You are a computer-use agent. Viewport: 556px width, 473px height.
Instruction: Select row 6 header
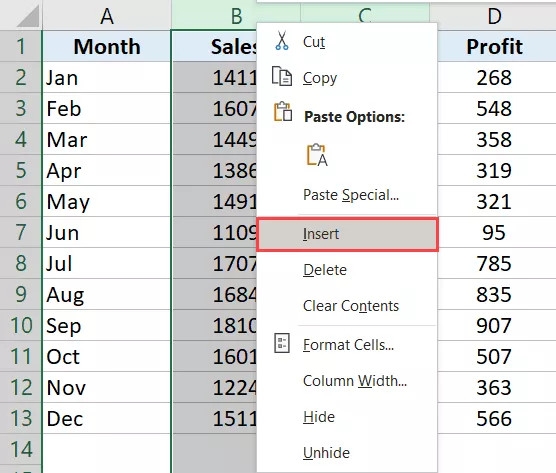(x=21, y=201)
